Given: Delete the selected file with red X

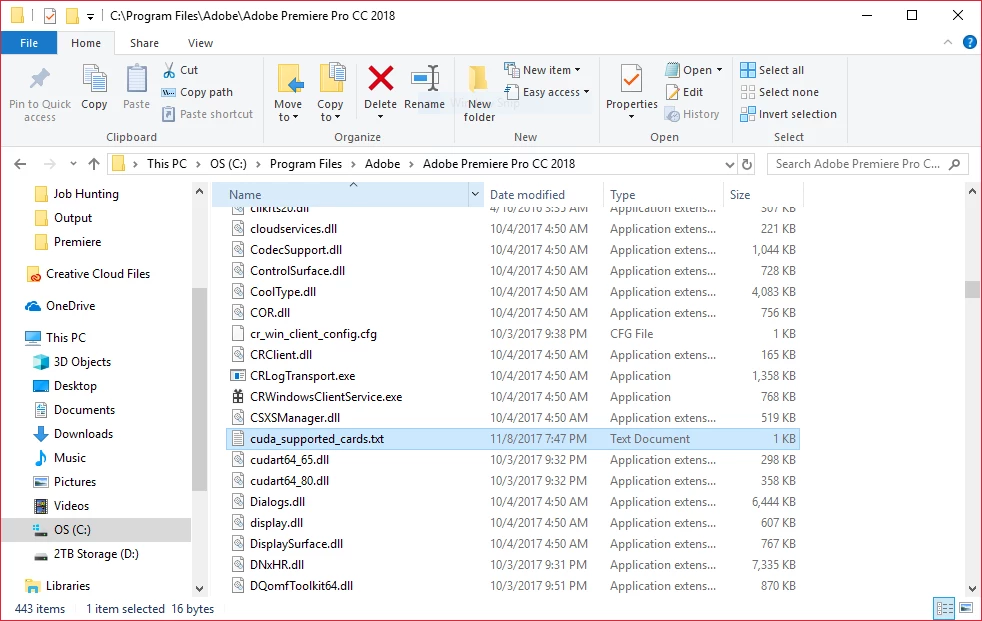Looking at the screenshot, I should pos(381,79).
